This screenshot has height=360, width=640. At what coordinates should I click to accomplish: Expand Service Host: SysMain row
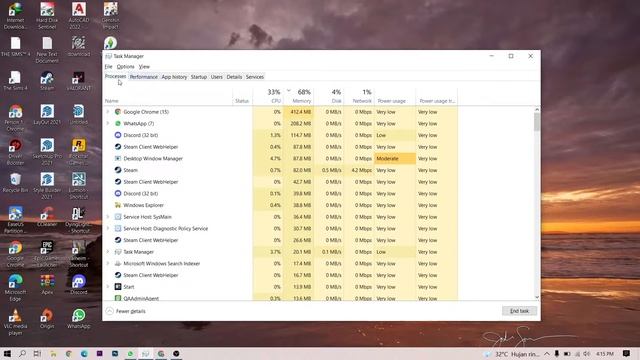tap(108, 217)
